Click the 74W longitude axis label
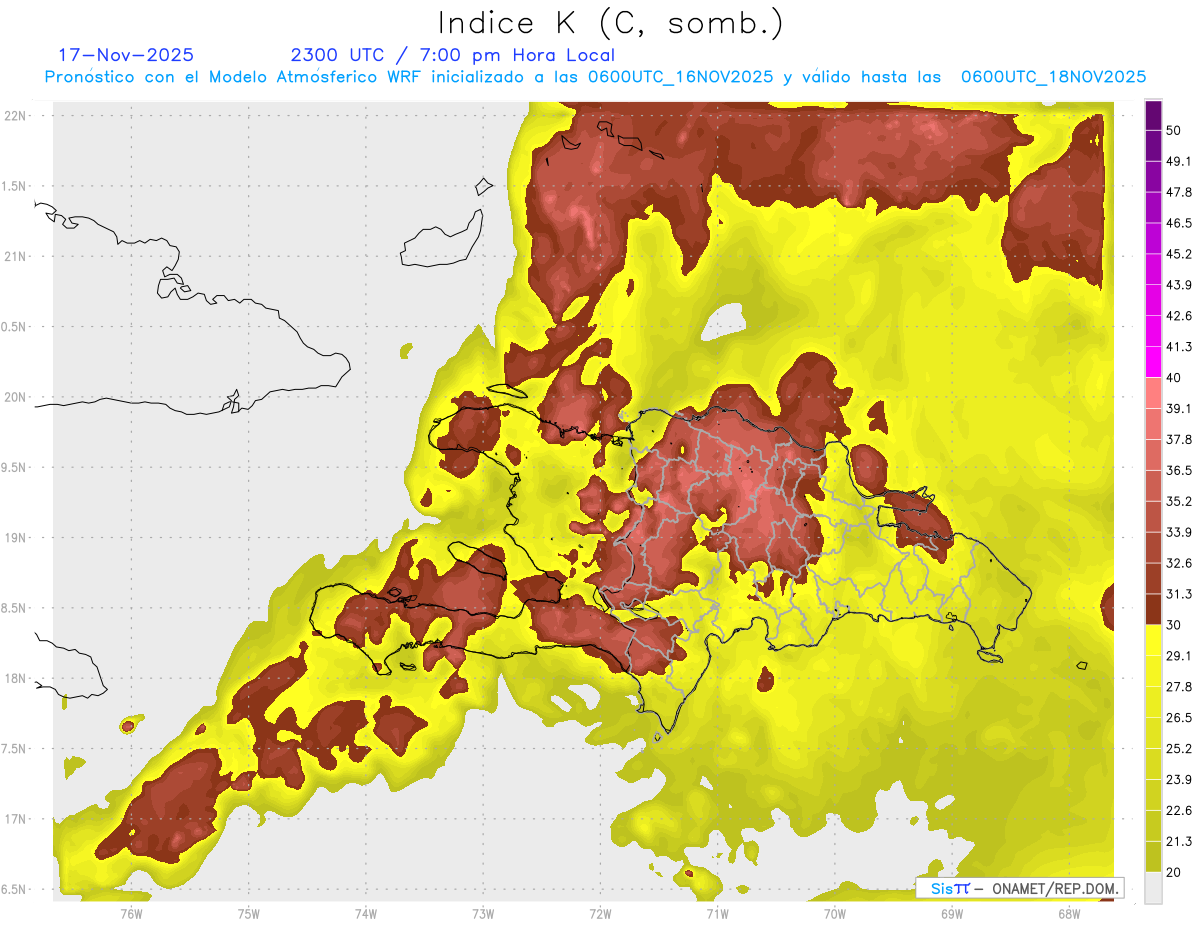 [x=366, y=913]
